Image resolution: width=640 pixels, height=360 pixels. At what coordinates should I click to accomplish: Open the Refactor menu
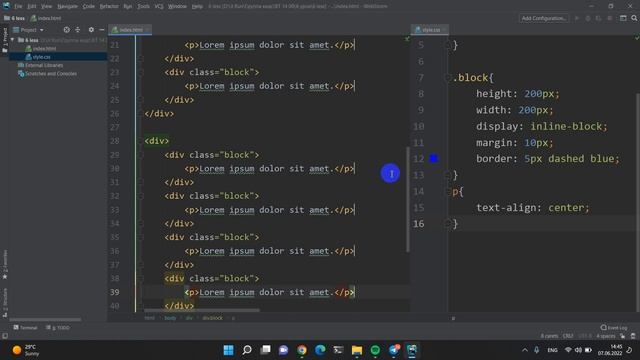(109, 7)
